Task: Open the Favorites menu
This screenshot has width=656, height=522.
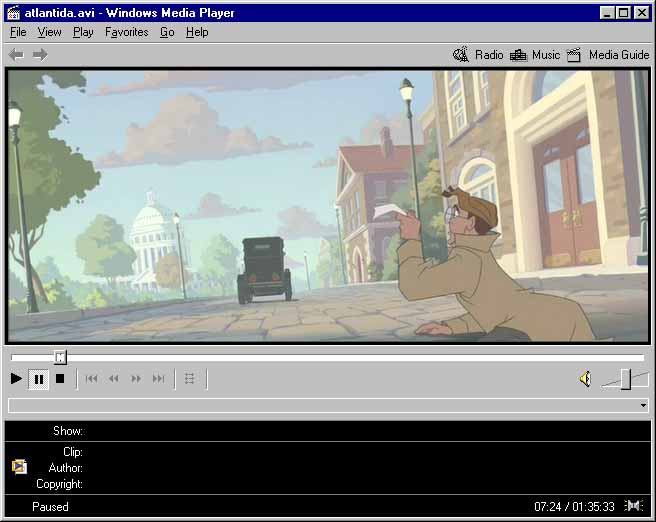Action: pyautogui.click(x=126, y=32)
